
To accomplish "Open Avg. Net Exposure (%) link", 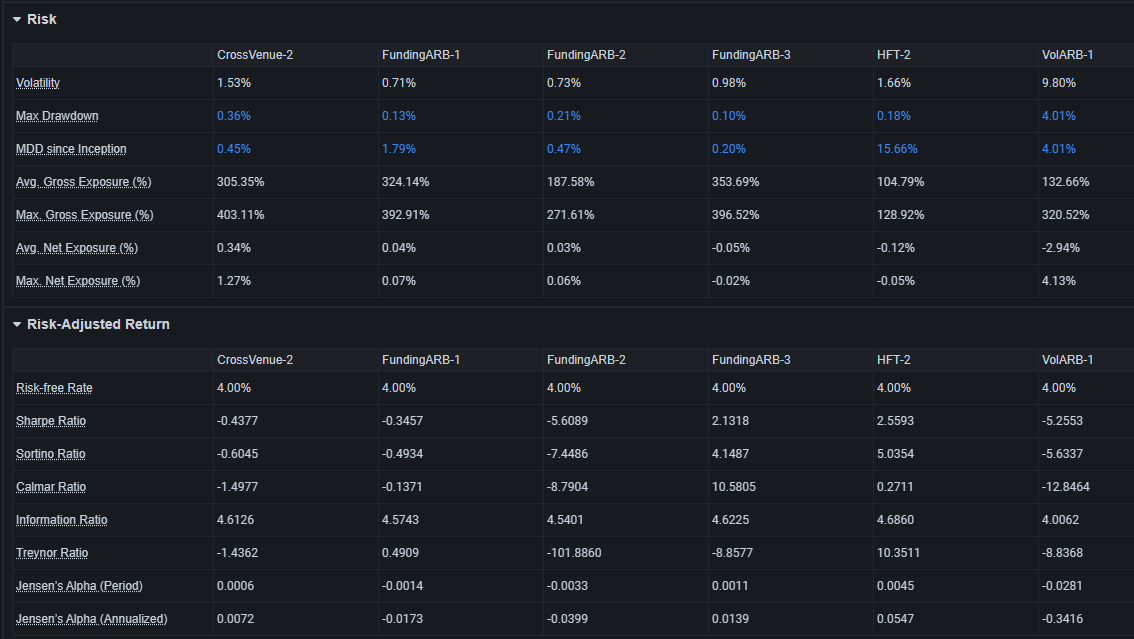I will click(77, 248).
